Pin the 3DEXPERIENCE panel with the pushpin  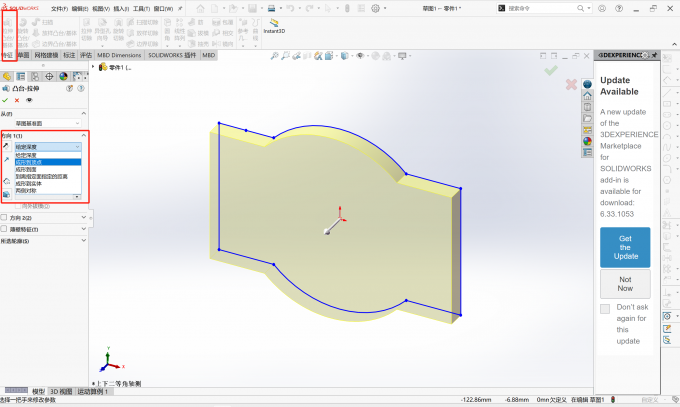click(x=654, y=55)
